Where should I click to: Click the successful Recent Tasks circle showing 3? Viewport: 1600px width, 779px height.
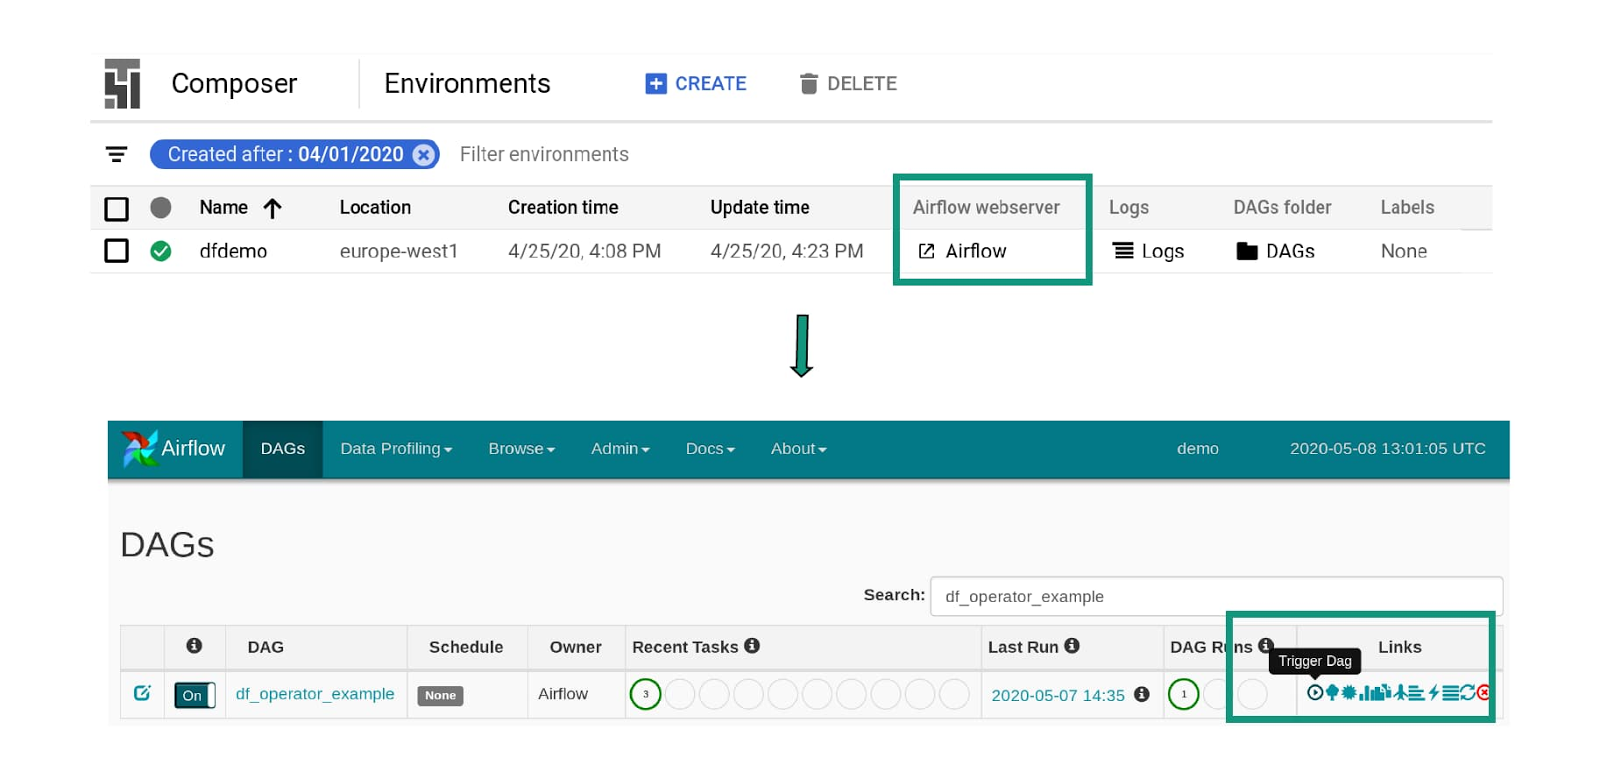pos(645,694)
